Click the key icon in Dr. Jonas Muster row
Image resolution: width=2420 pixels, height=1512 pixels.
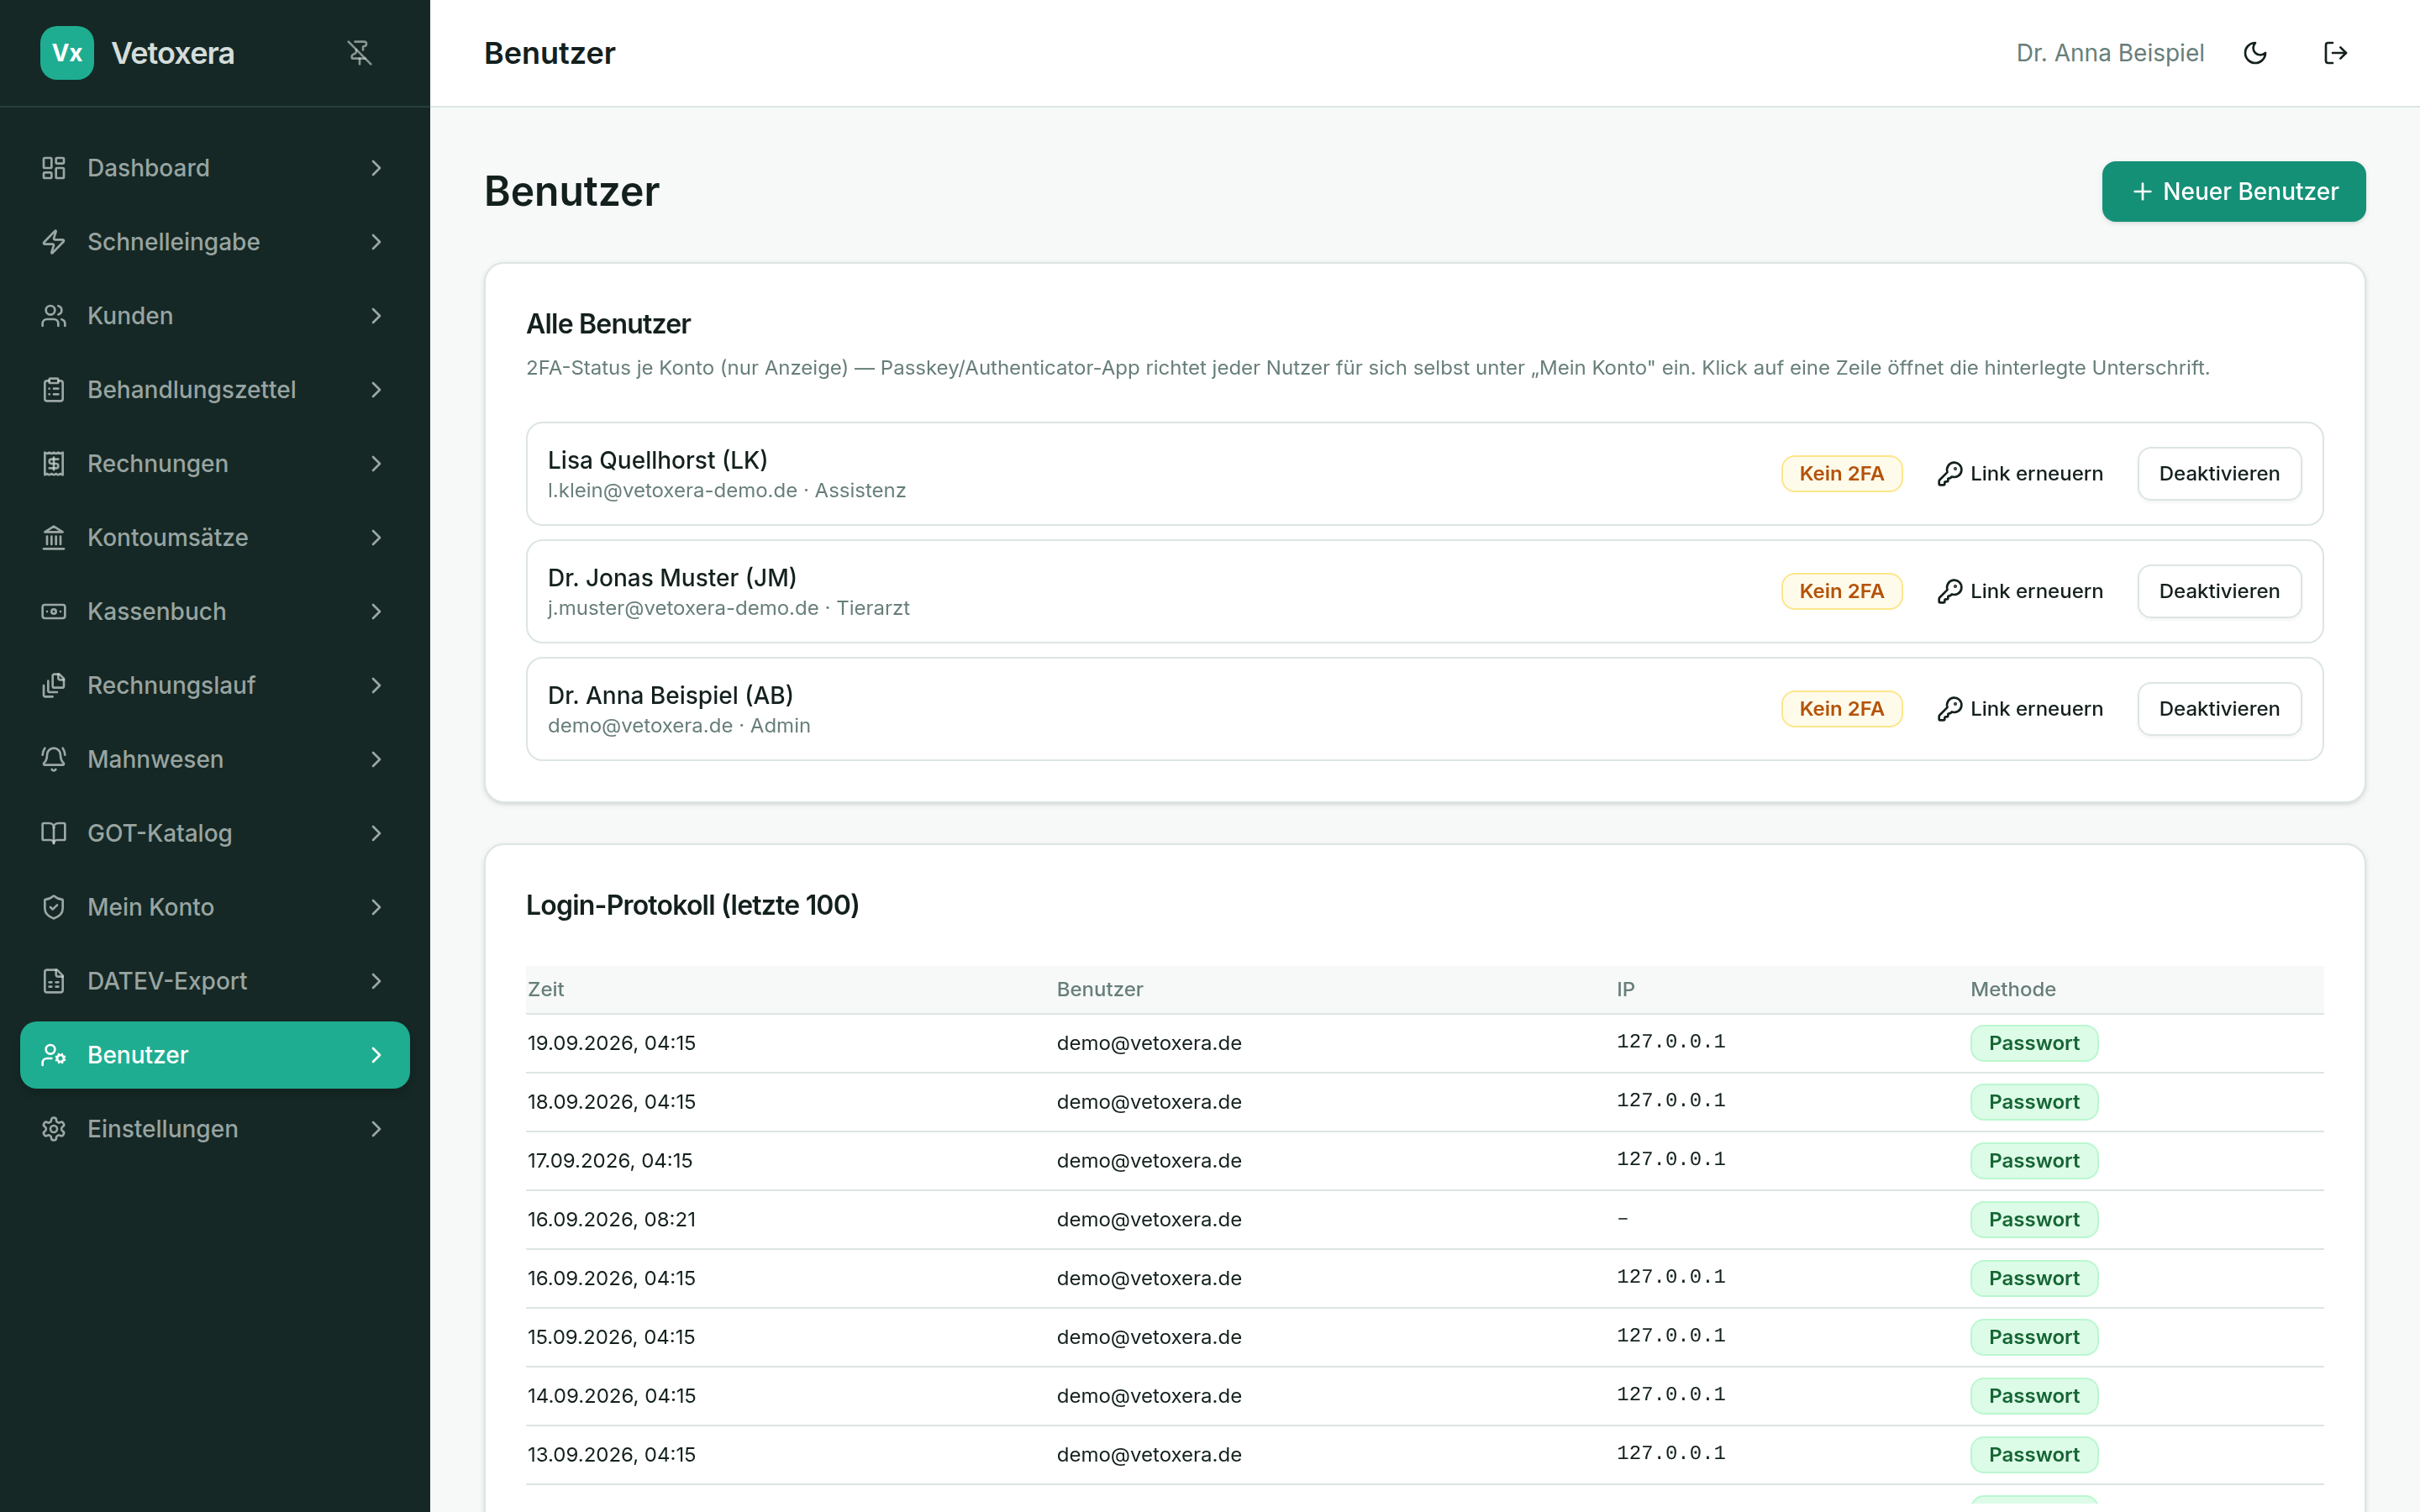click(x=1949, y=592)
